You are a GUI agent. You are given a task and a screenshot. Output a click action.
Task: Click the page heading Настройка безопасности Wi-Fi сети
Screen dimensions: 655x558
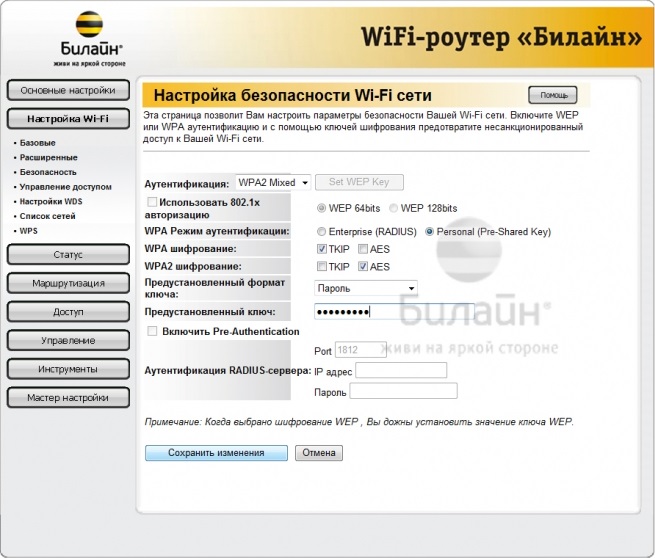click(292, 95)
